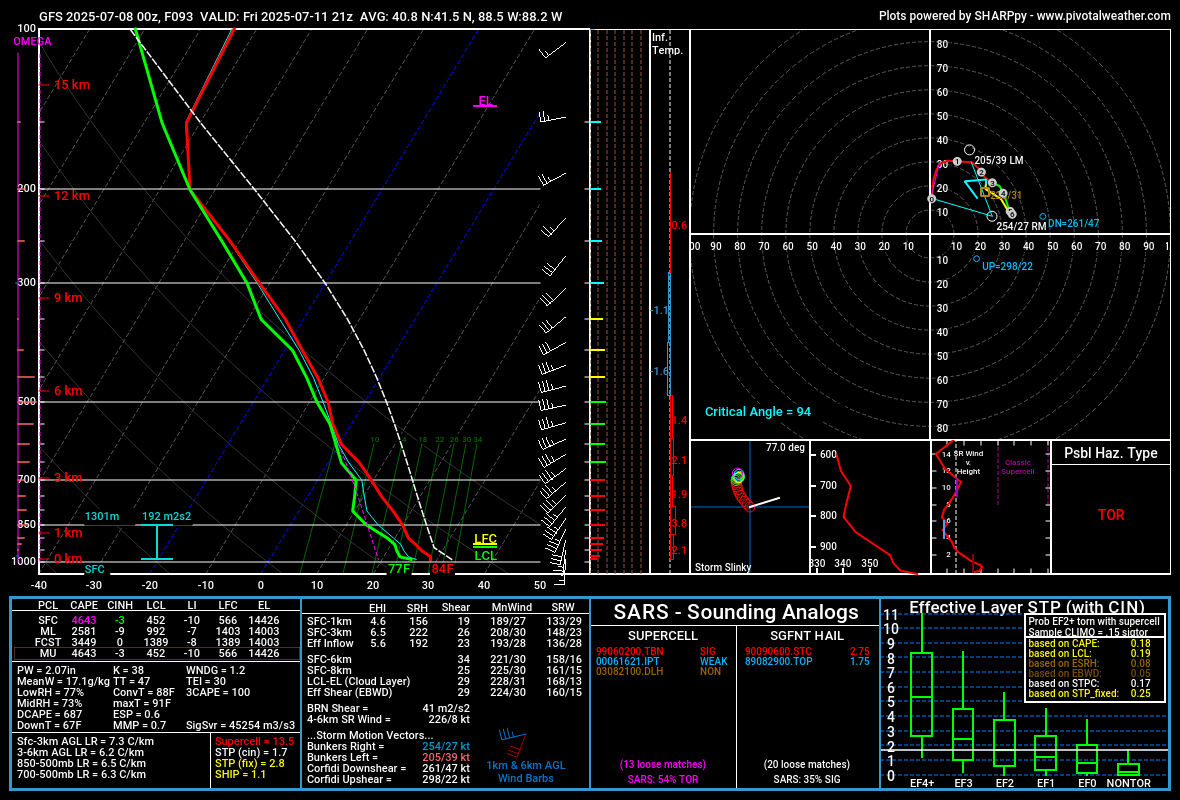Click the 'Bunkers Left =' storm motion row
Image resolution: width=1180 pixels, height=800 pixels.
(388, 757)
